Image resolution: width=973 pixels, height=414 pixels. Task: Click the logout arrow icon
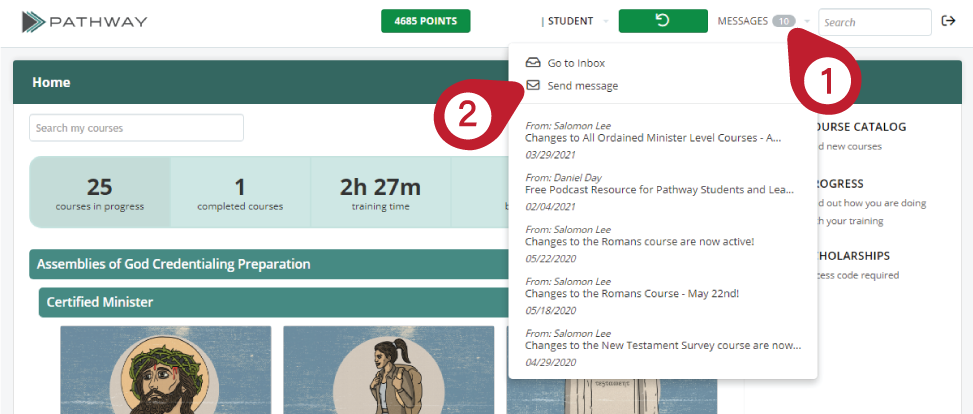pyautogui.click(x=948, y=21)
